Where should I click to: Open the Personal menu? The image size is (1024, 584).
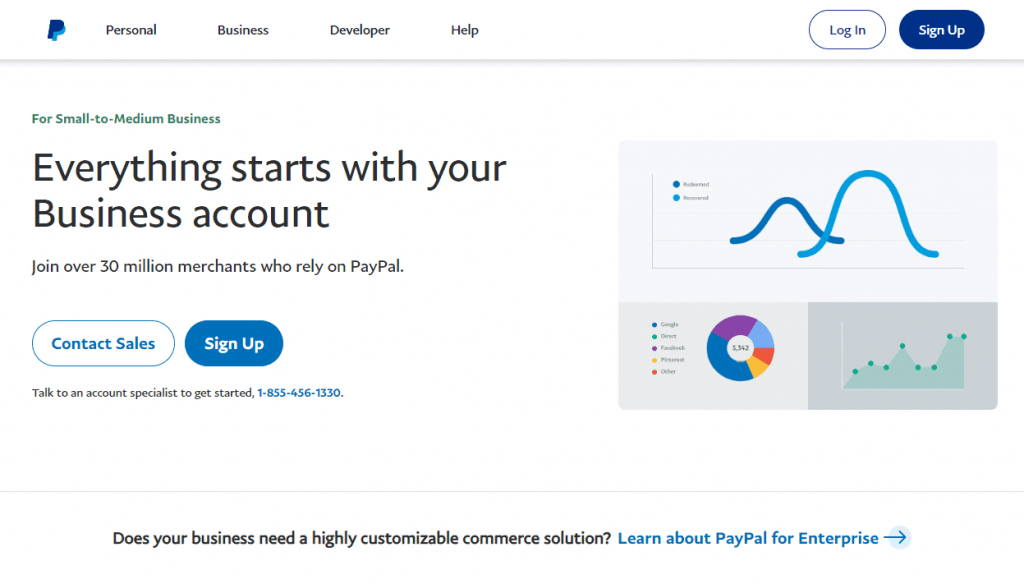click(131, 30)
